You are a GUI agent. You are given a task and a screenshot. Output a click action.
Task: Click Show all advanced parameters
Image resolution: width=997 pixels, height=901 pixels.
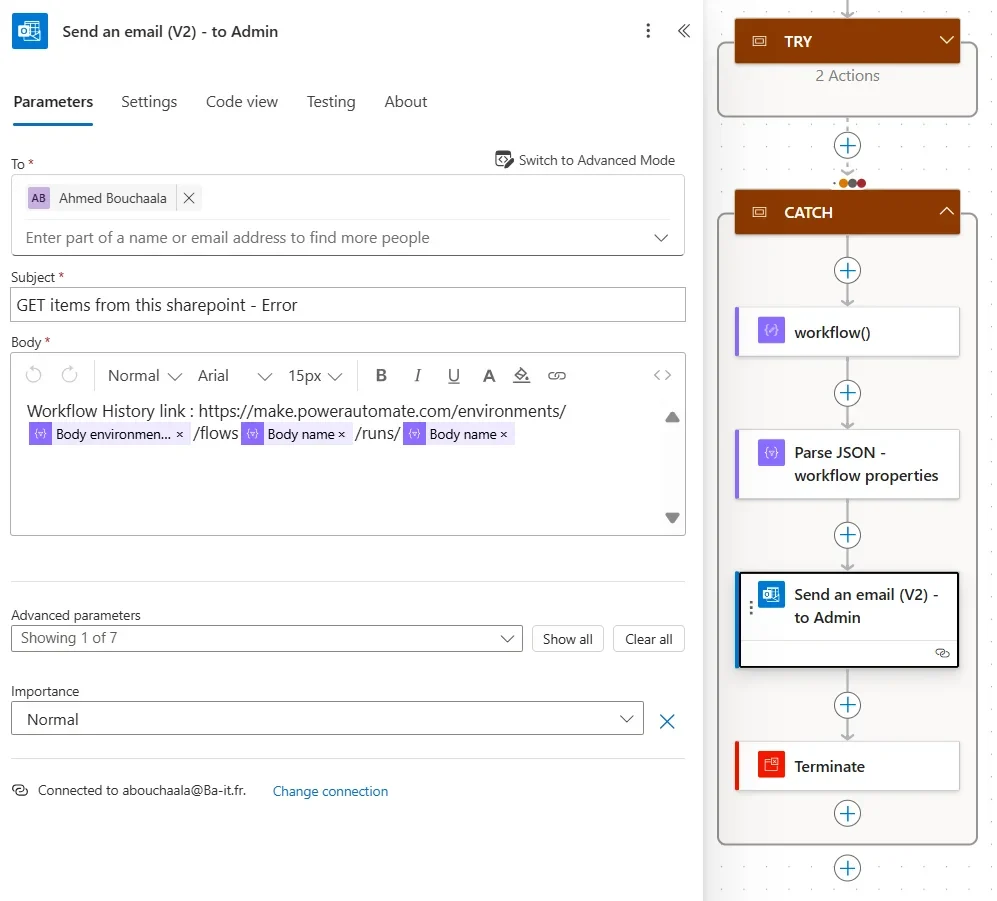click(x=568, y=639)
